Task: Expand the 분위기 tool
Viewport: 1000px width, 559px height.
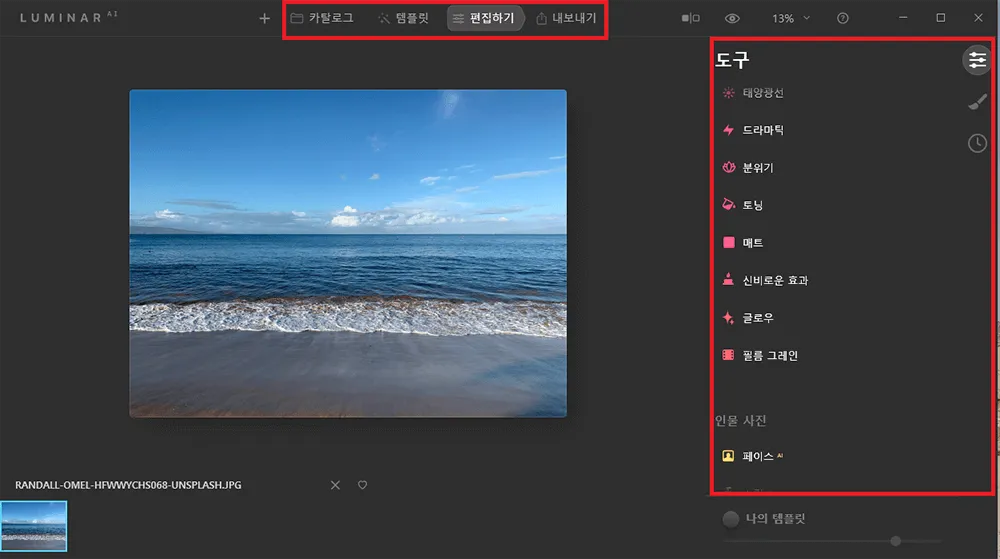Action: [x=757, y=168]
